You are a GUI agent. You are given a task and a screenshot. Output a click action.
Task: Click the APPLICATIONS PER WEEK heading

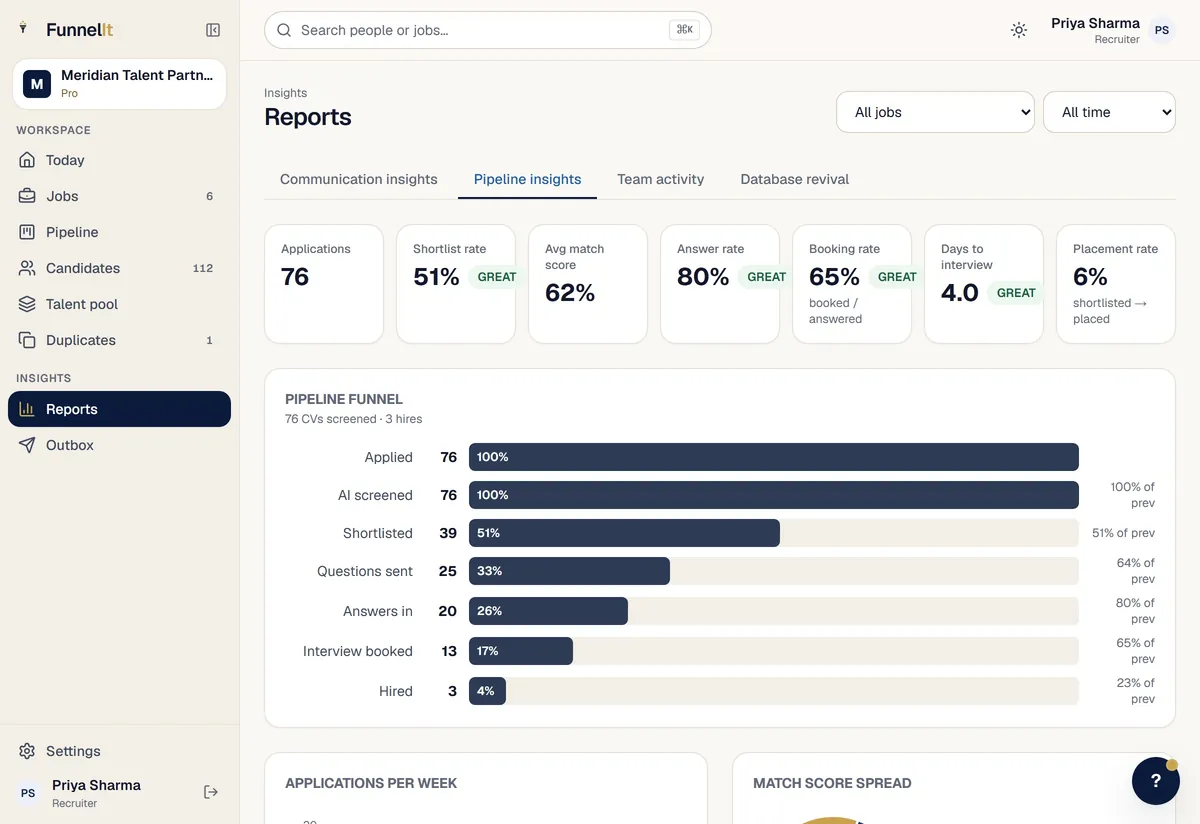[371, 783]
